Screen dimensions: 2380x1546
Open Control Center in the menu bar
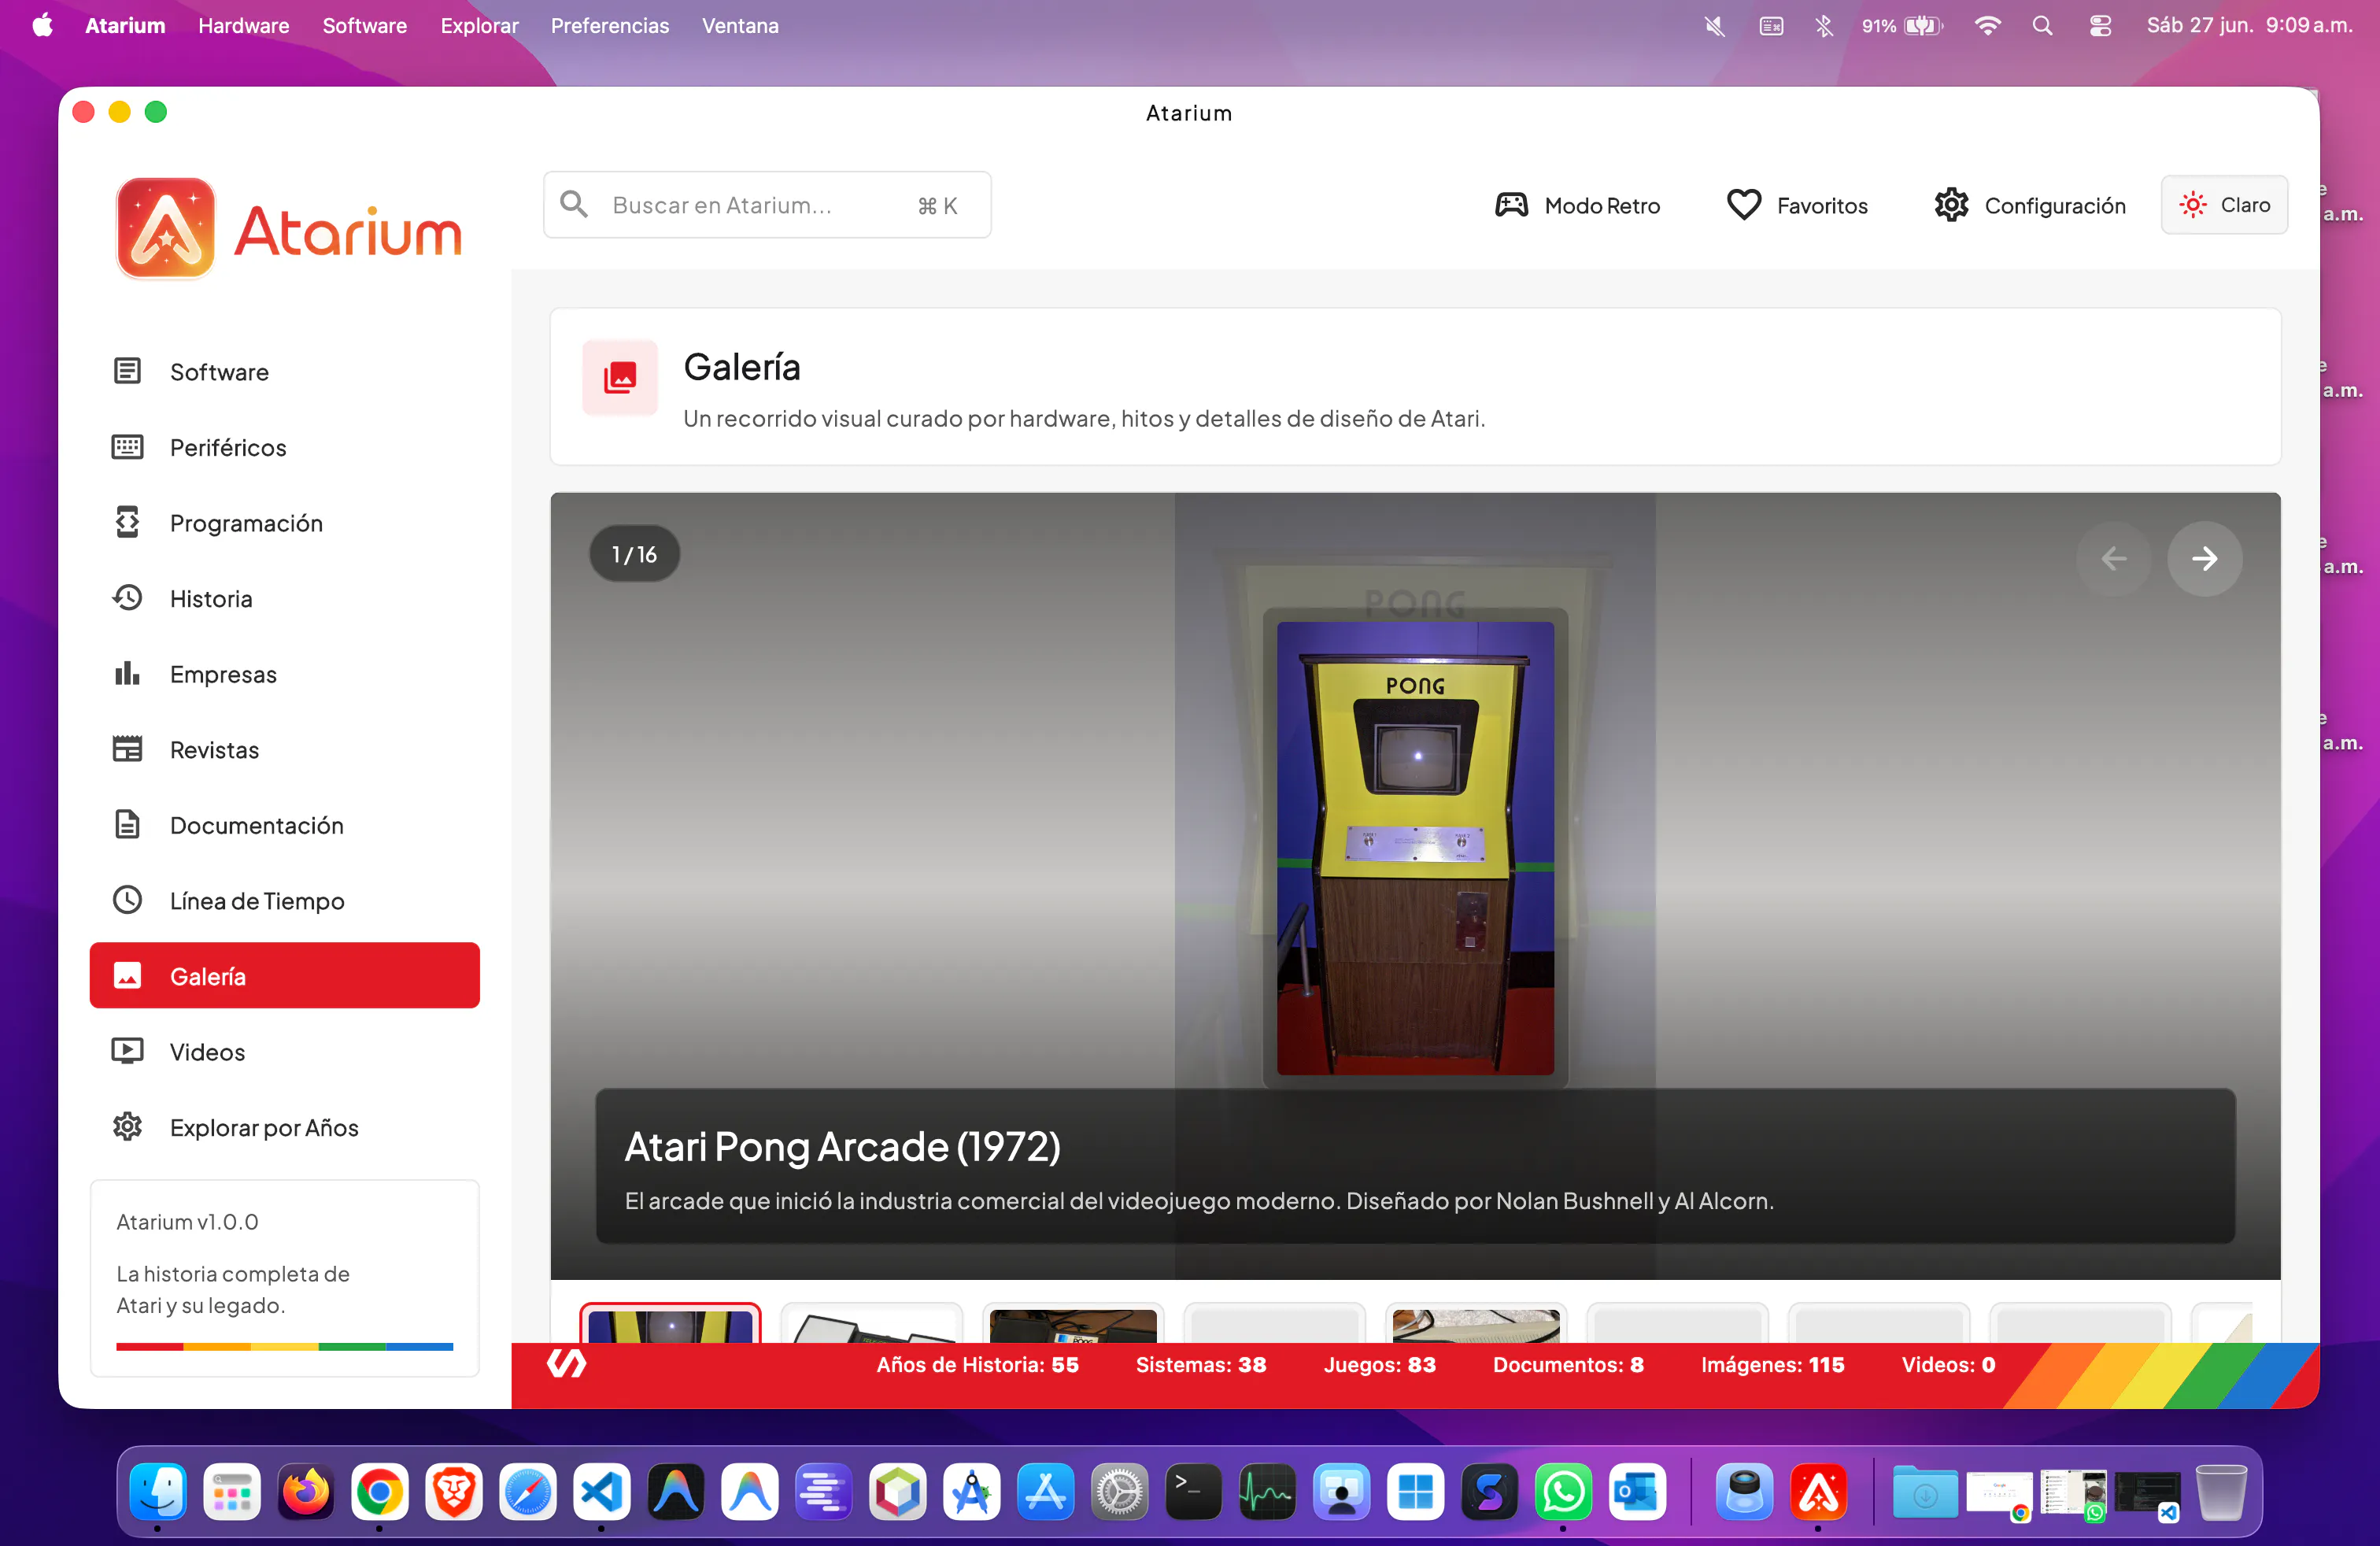(2100, 25)
